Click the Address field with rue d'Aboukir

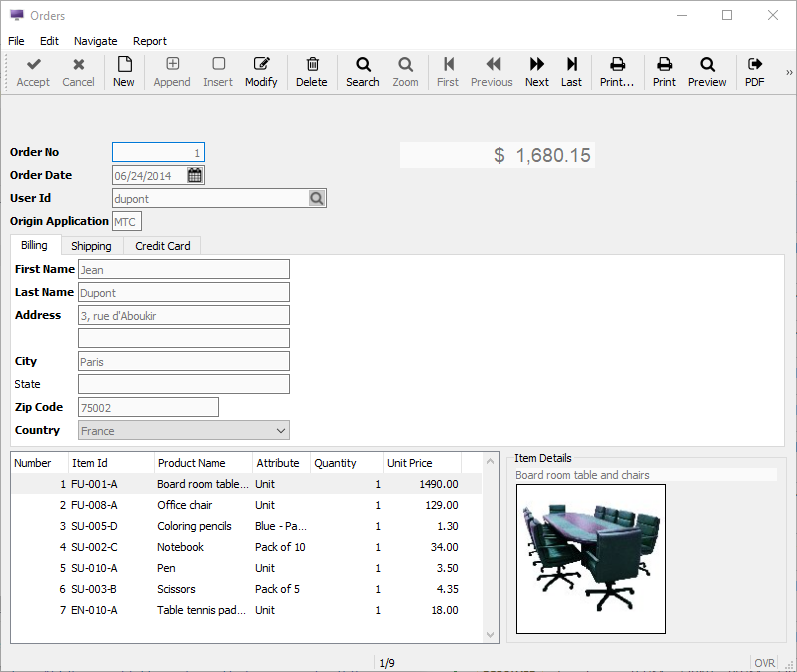click(184, 315)
